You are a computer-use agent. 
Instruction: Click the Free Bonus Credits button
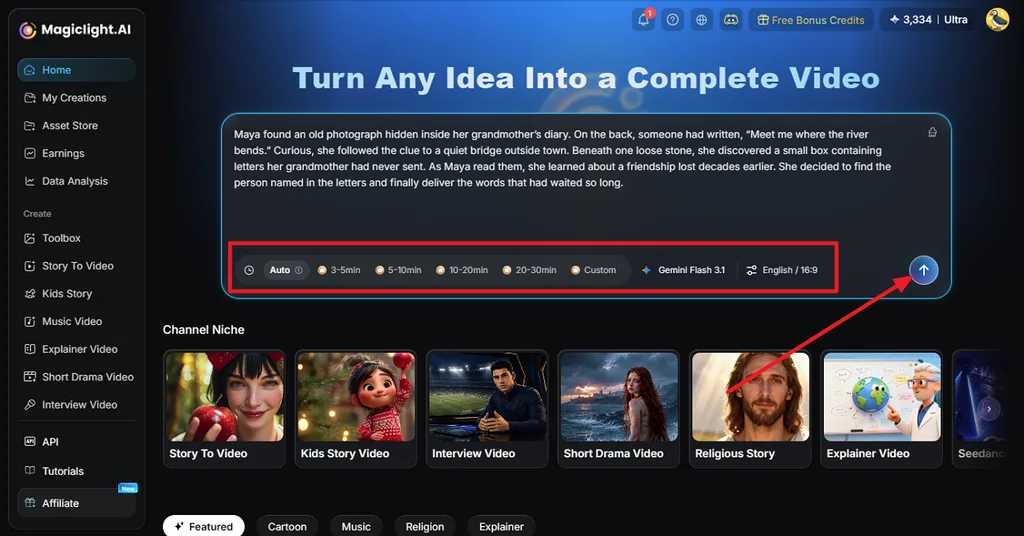click(810, 20)
